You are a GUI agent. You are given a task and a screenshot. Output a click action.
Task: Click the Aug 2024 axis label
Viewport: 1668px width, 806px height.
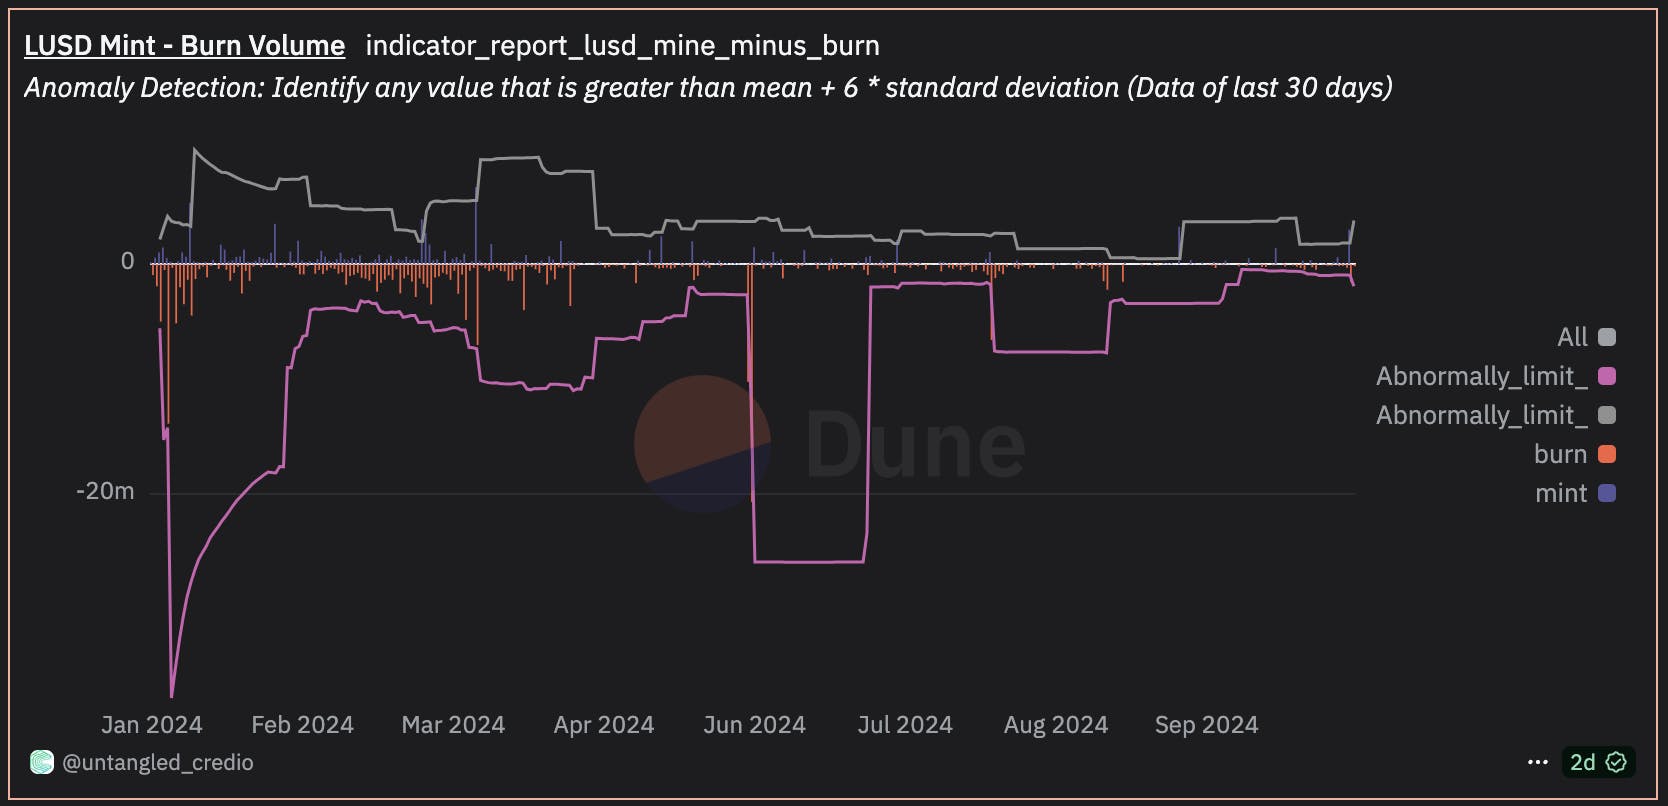[x=1056, y=725]
